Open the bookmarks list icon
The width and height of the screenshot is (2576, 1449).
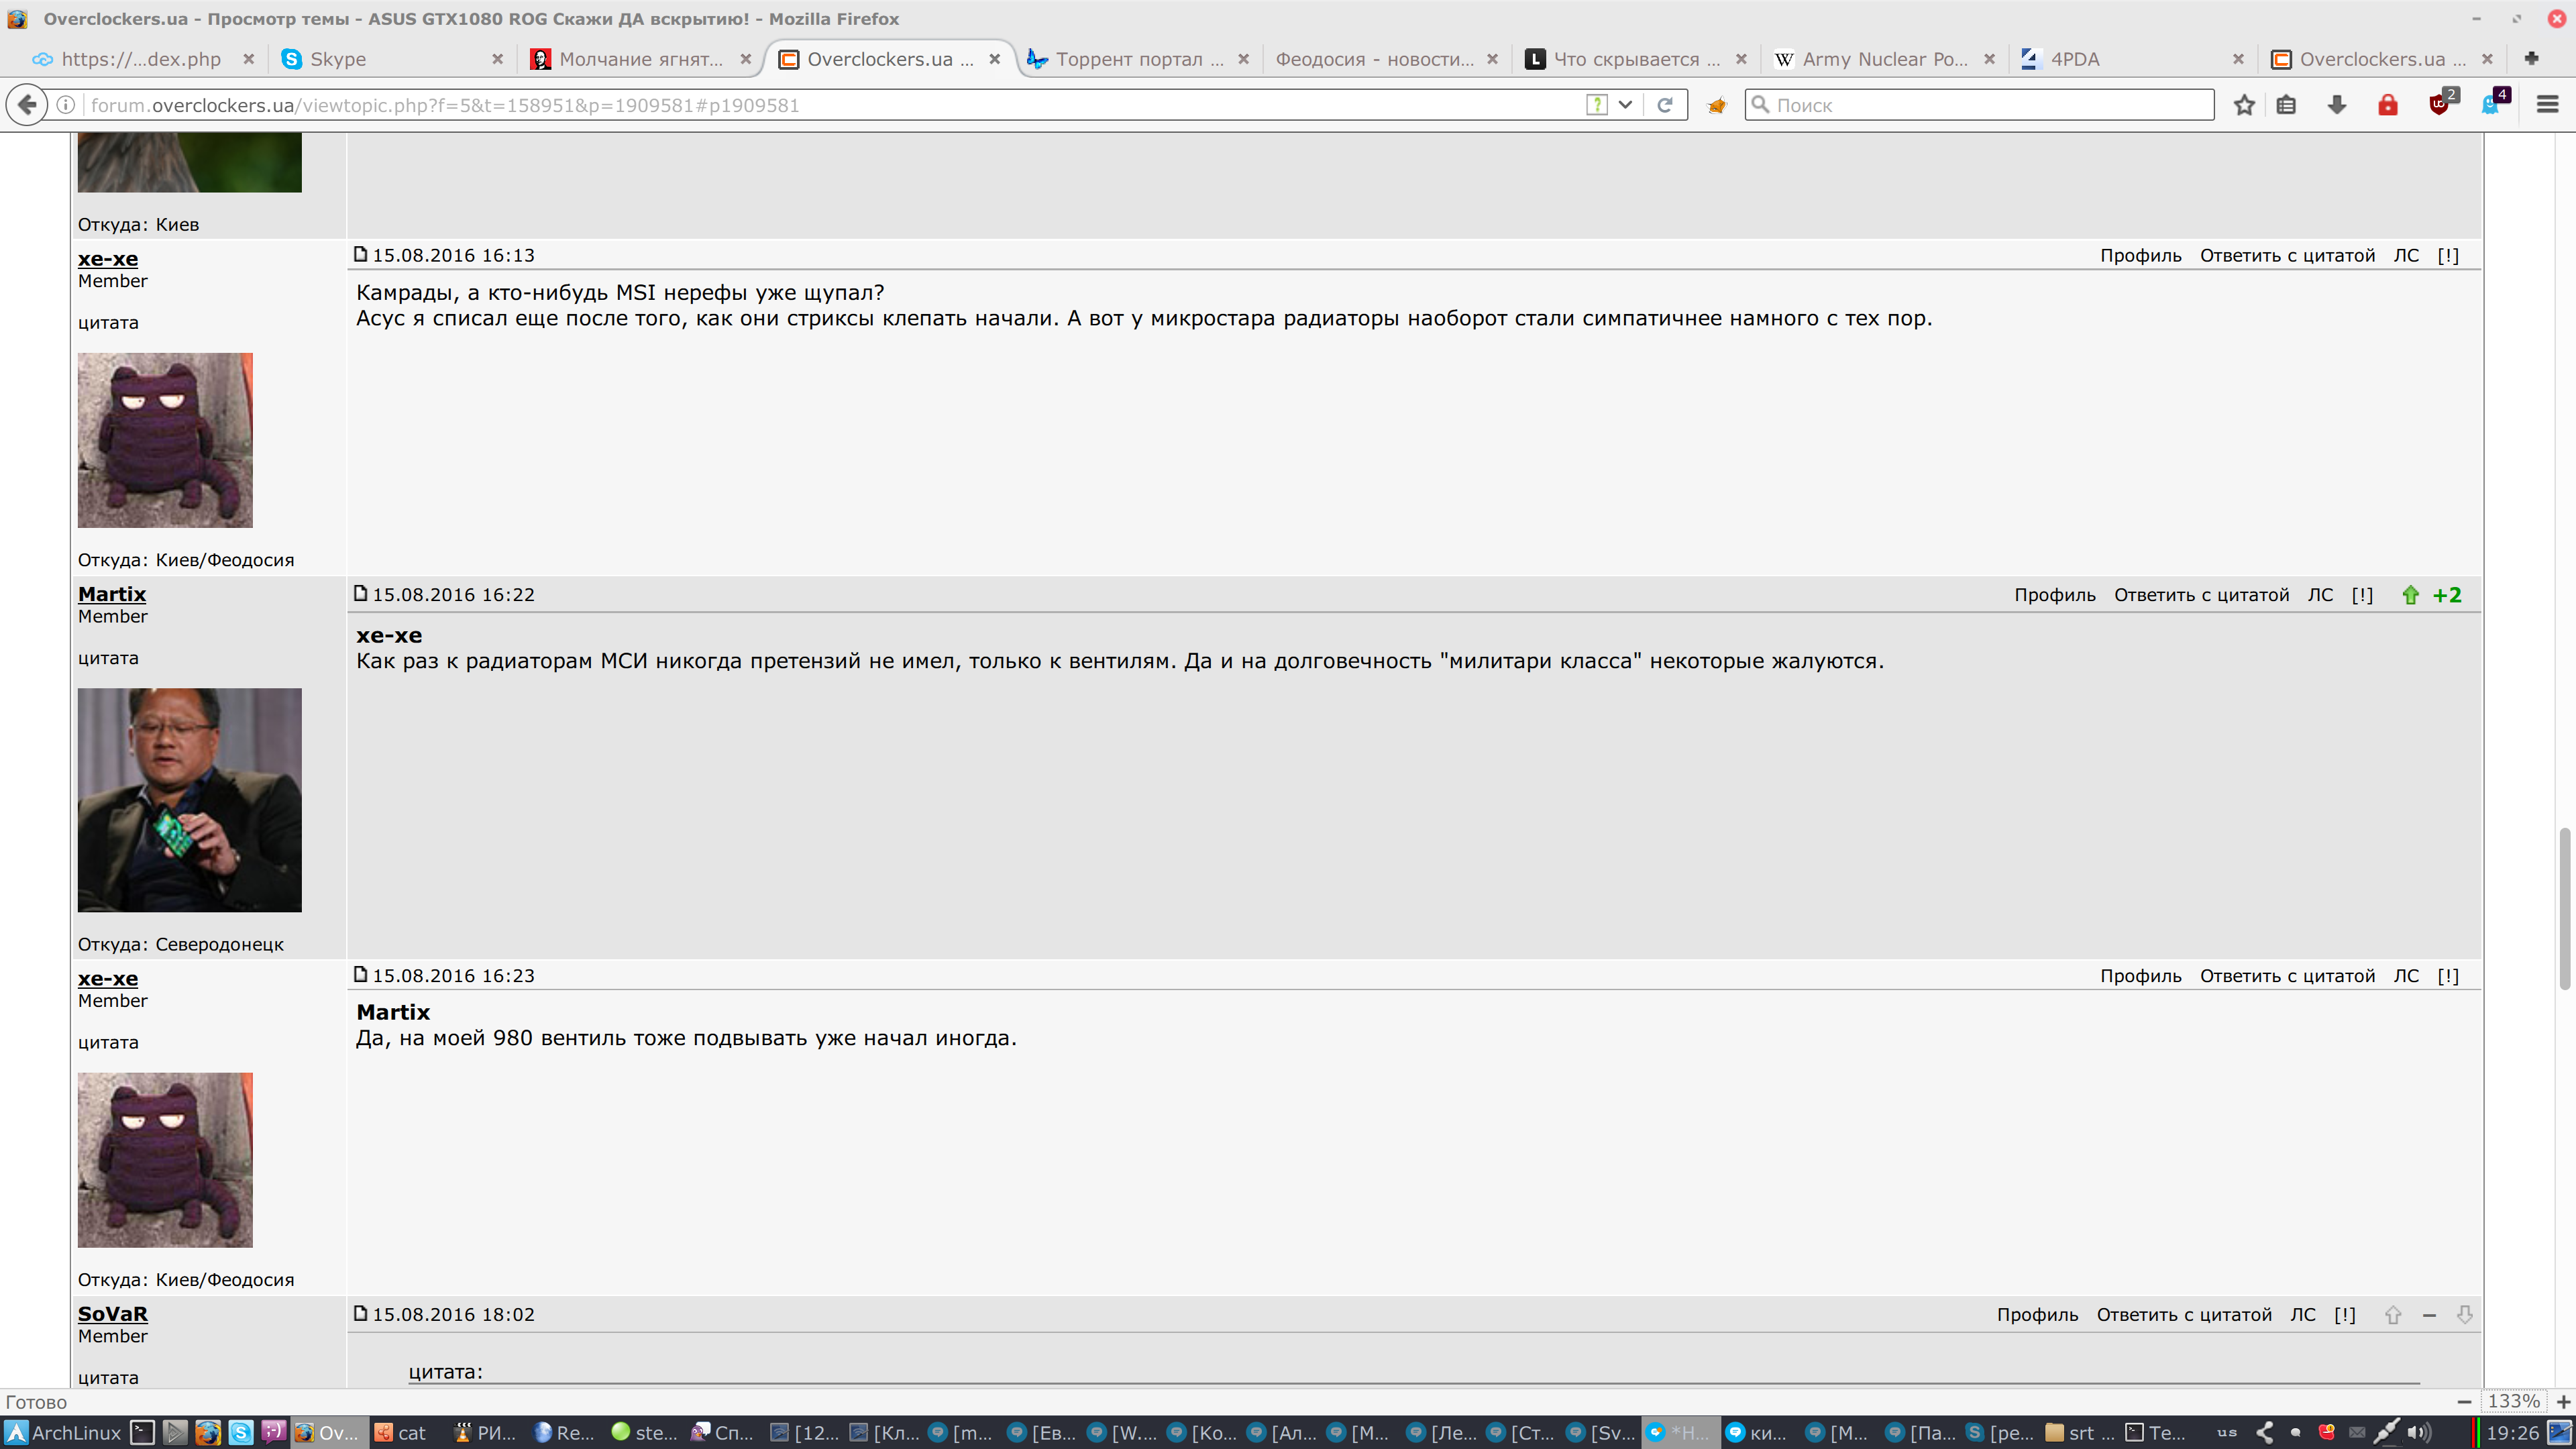pyautogui.click(x=2286, y=105)
